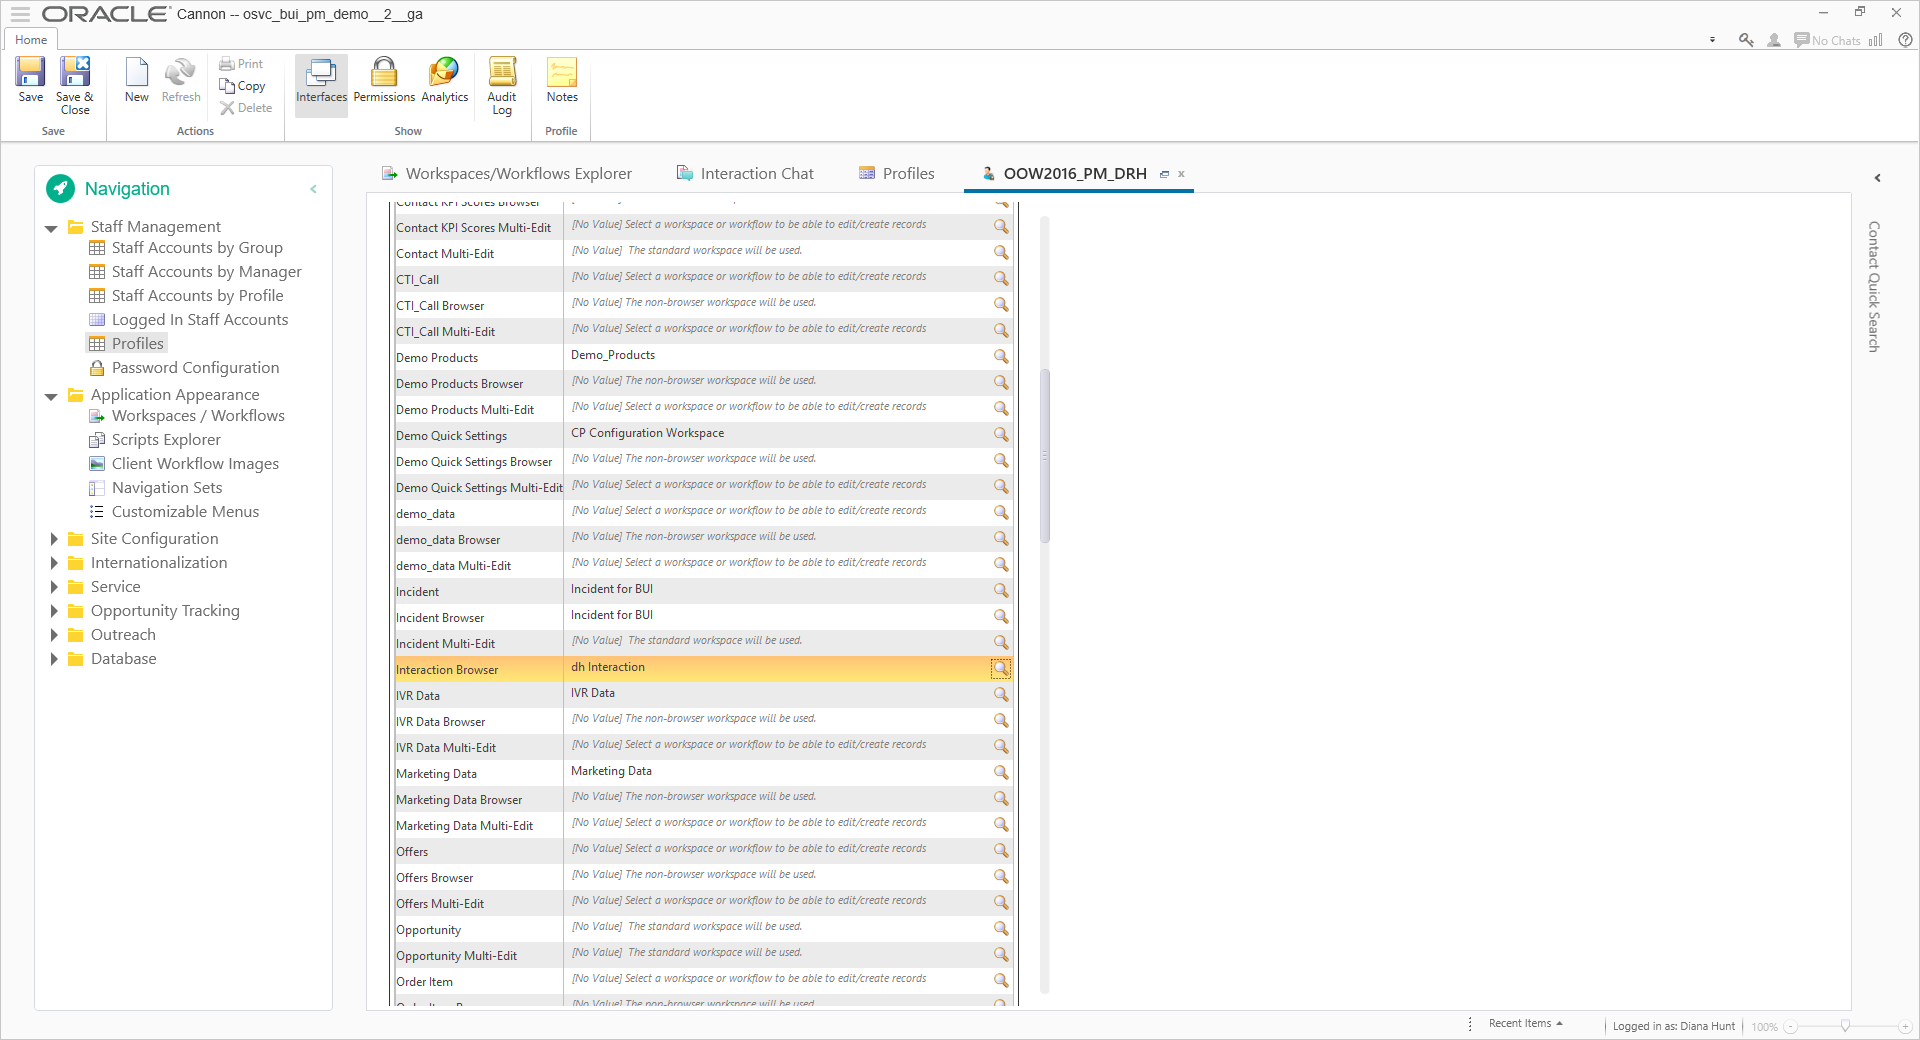Click search icon for Marketing Data row
Viewport: 1920px width, 1040px height.
click(x=1001, y=772)
